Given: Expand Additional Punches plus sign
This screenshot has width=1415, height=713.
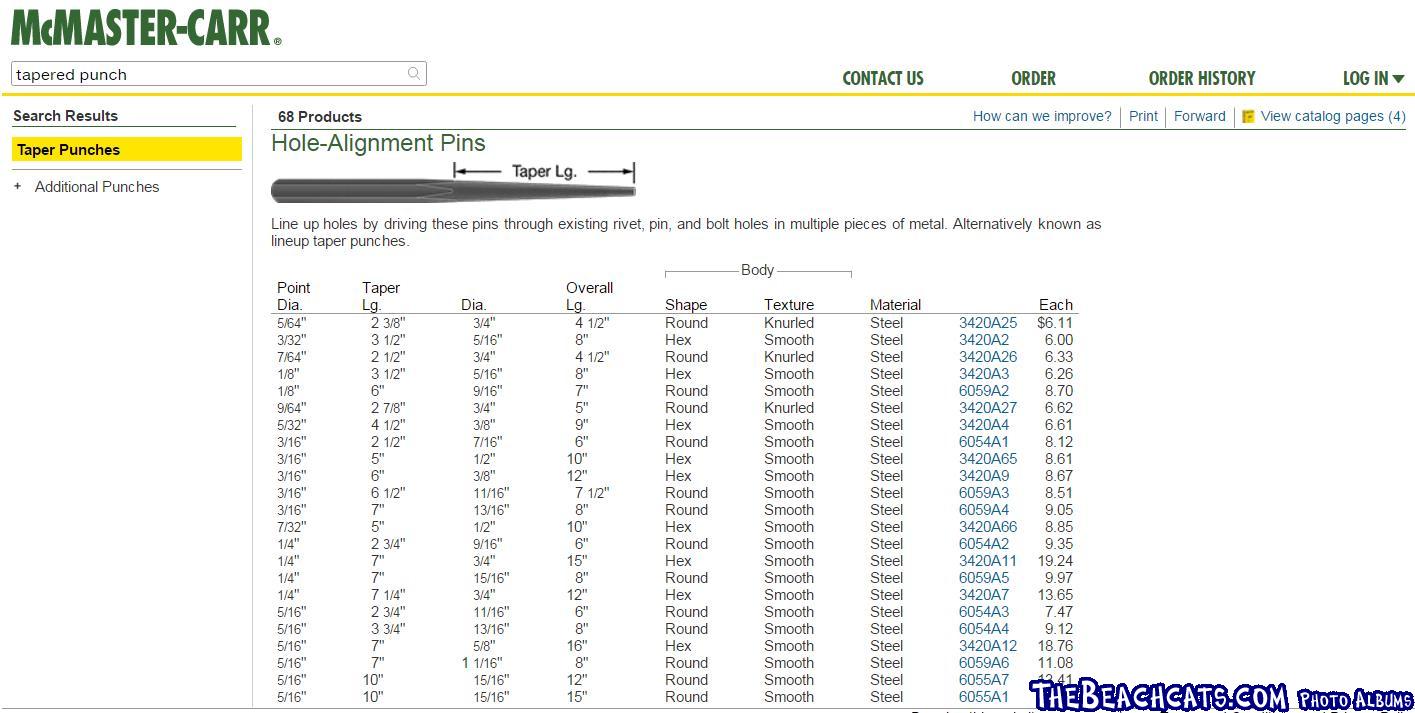Looking at the screenshot, I should (x=17, y=186).
